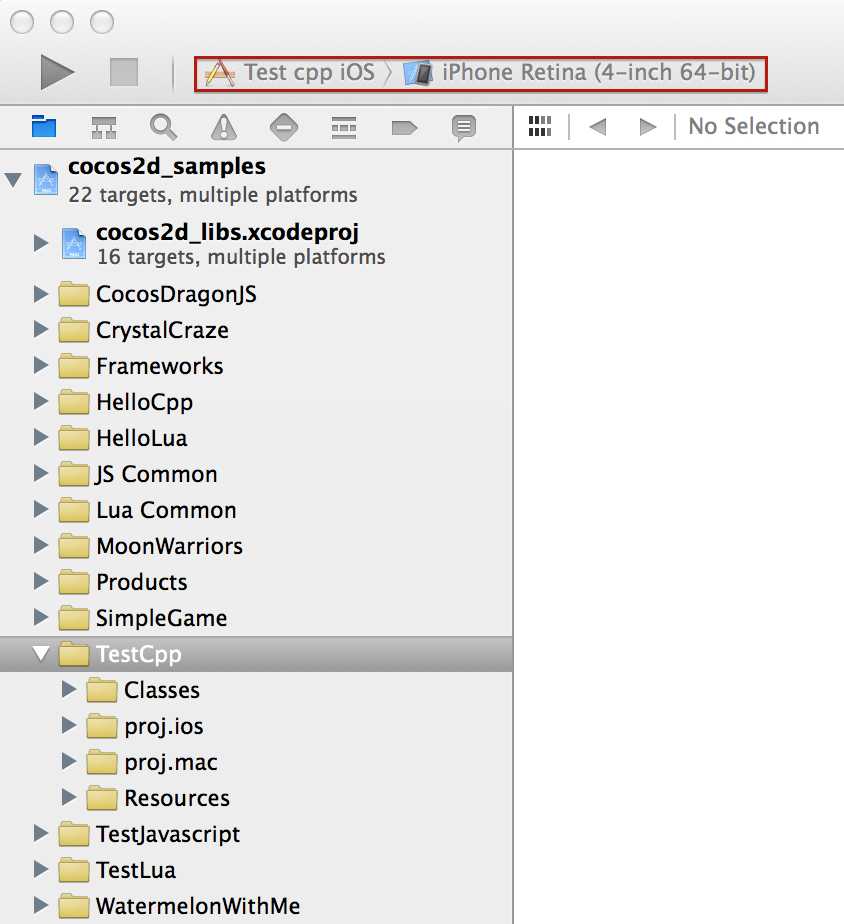Screen dimensions: 844x924
Task: Expand the TestJavascript folder
Action: (41, 833)
